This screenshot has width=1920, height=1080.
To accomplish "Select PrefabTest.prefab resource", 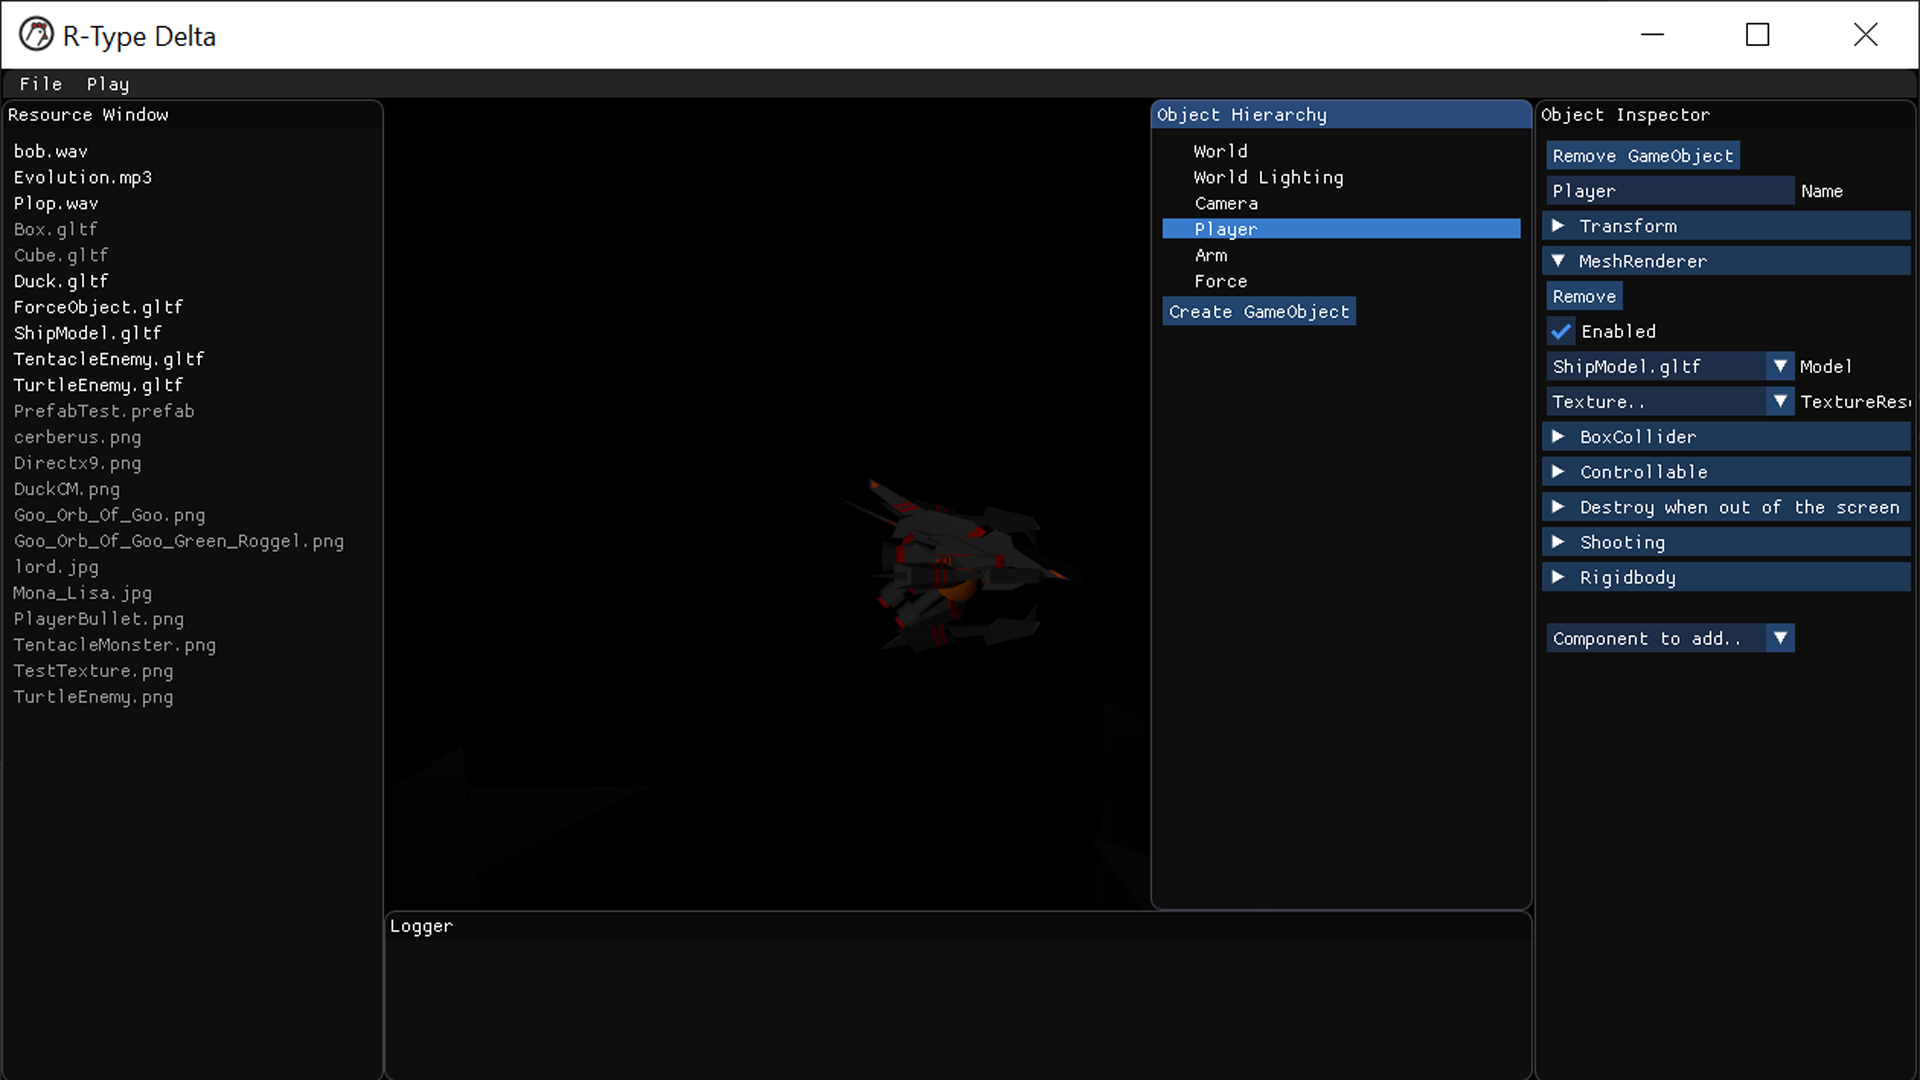I will click(104, 411).
